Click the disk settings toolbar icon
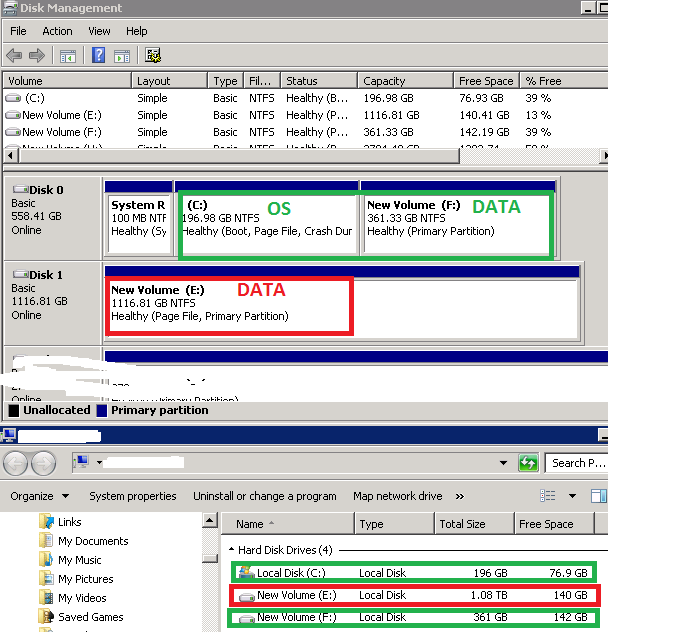Image resolution: width=691 pixels, height=632 pixels. coord(152,56)
